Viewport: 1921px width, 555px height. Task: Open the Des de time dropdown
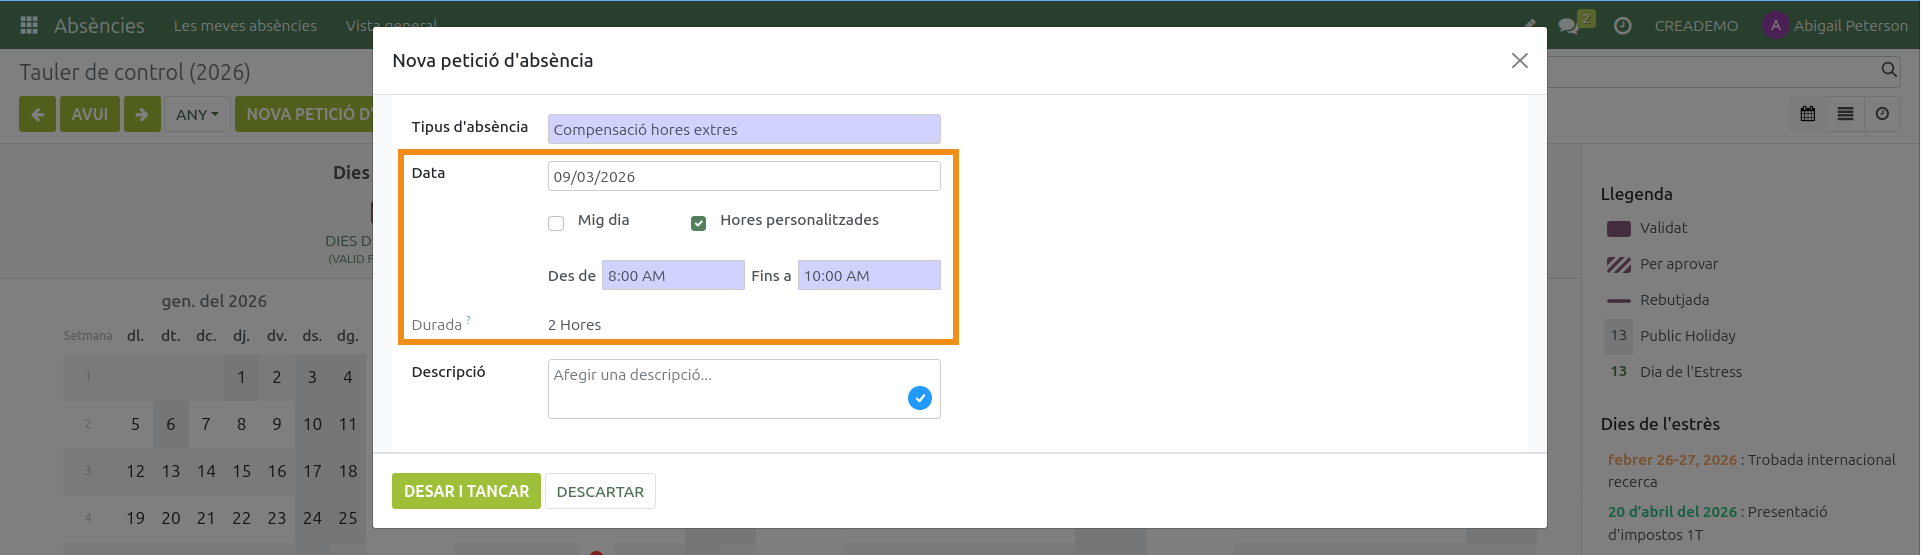click(x=672, y=276)
